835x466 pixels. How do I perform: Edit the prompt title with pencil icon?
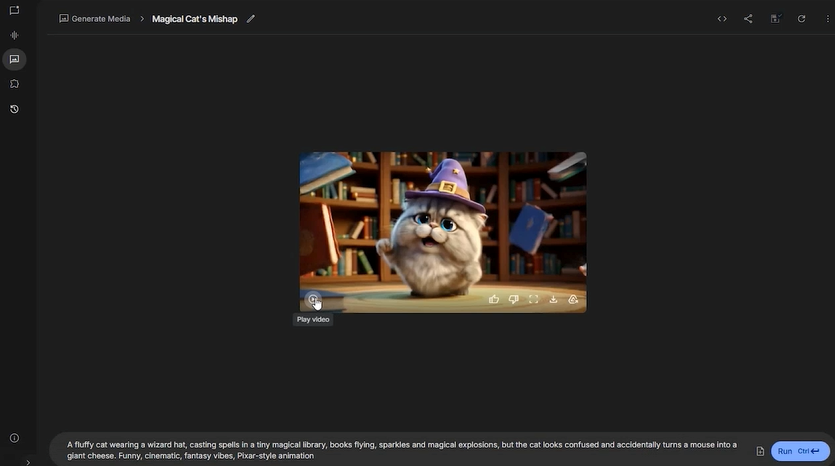[251, 19]
